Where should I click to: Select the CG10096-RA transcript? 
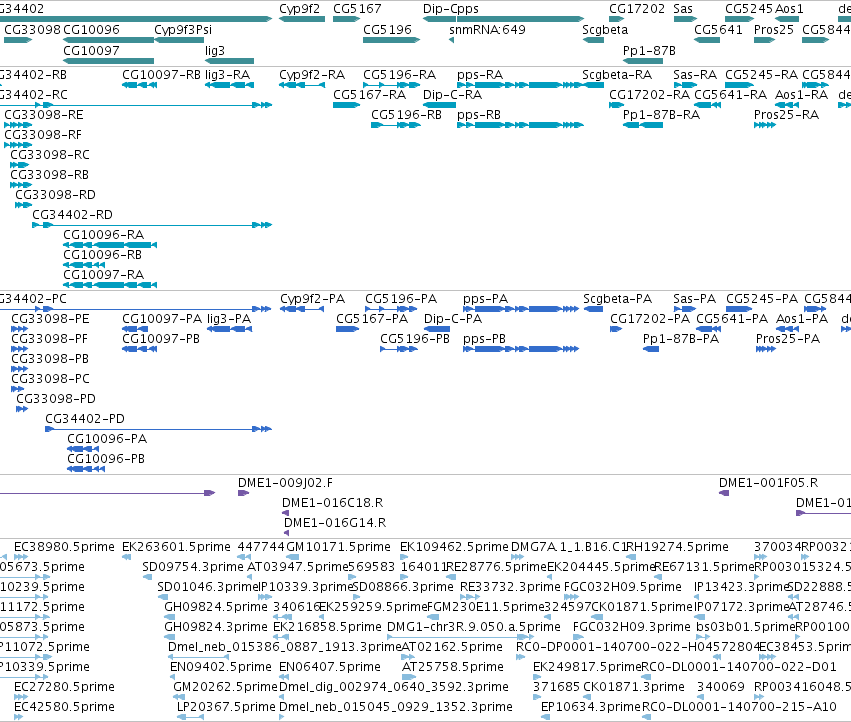[x=110, y=245]
